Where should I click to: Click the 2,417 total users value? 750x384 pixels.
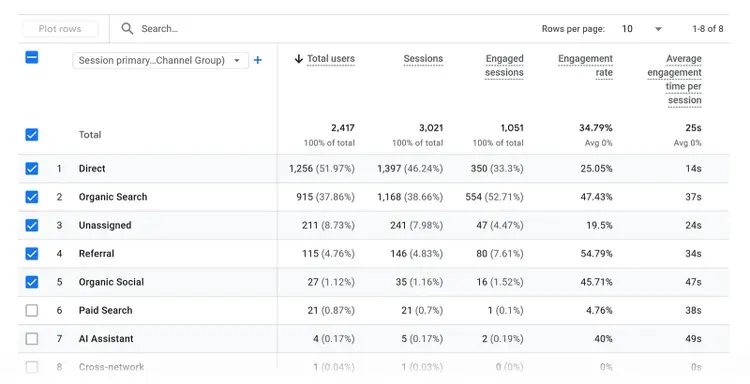click(x=343, y=128)
